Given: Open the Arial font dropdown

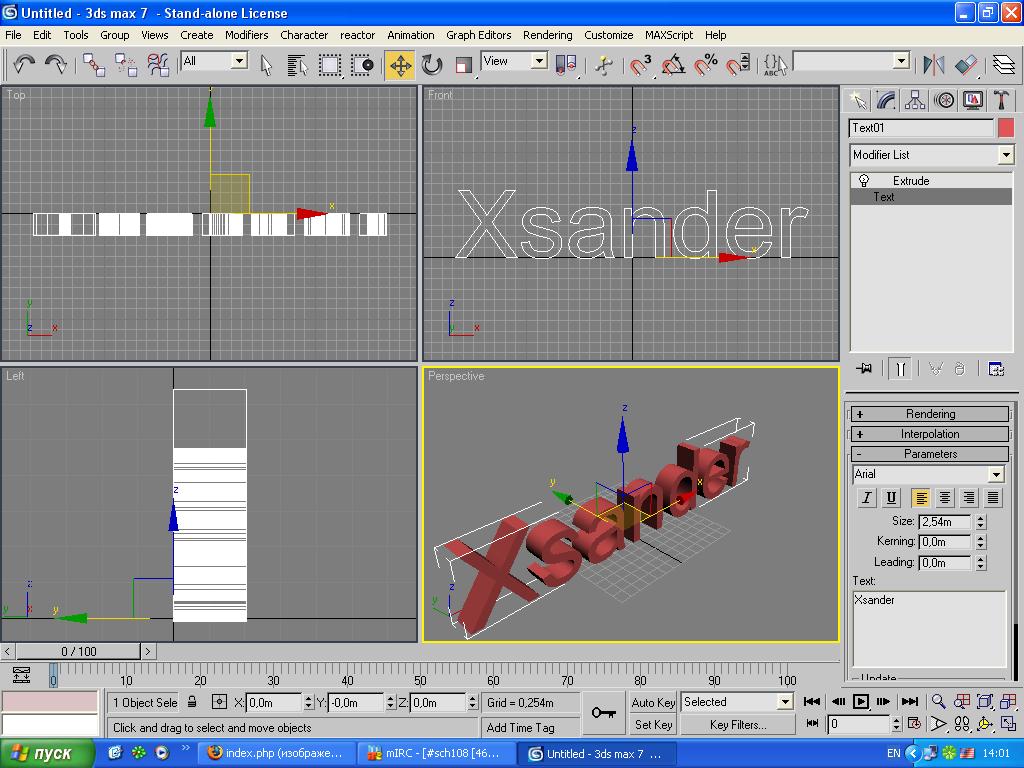Looking at the screenshot, I should tap(996, 474).
